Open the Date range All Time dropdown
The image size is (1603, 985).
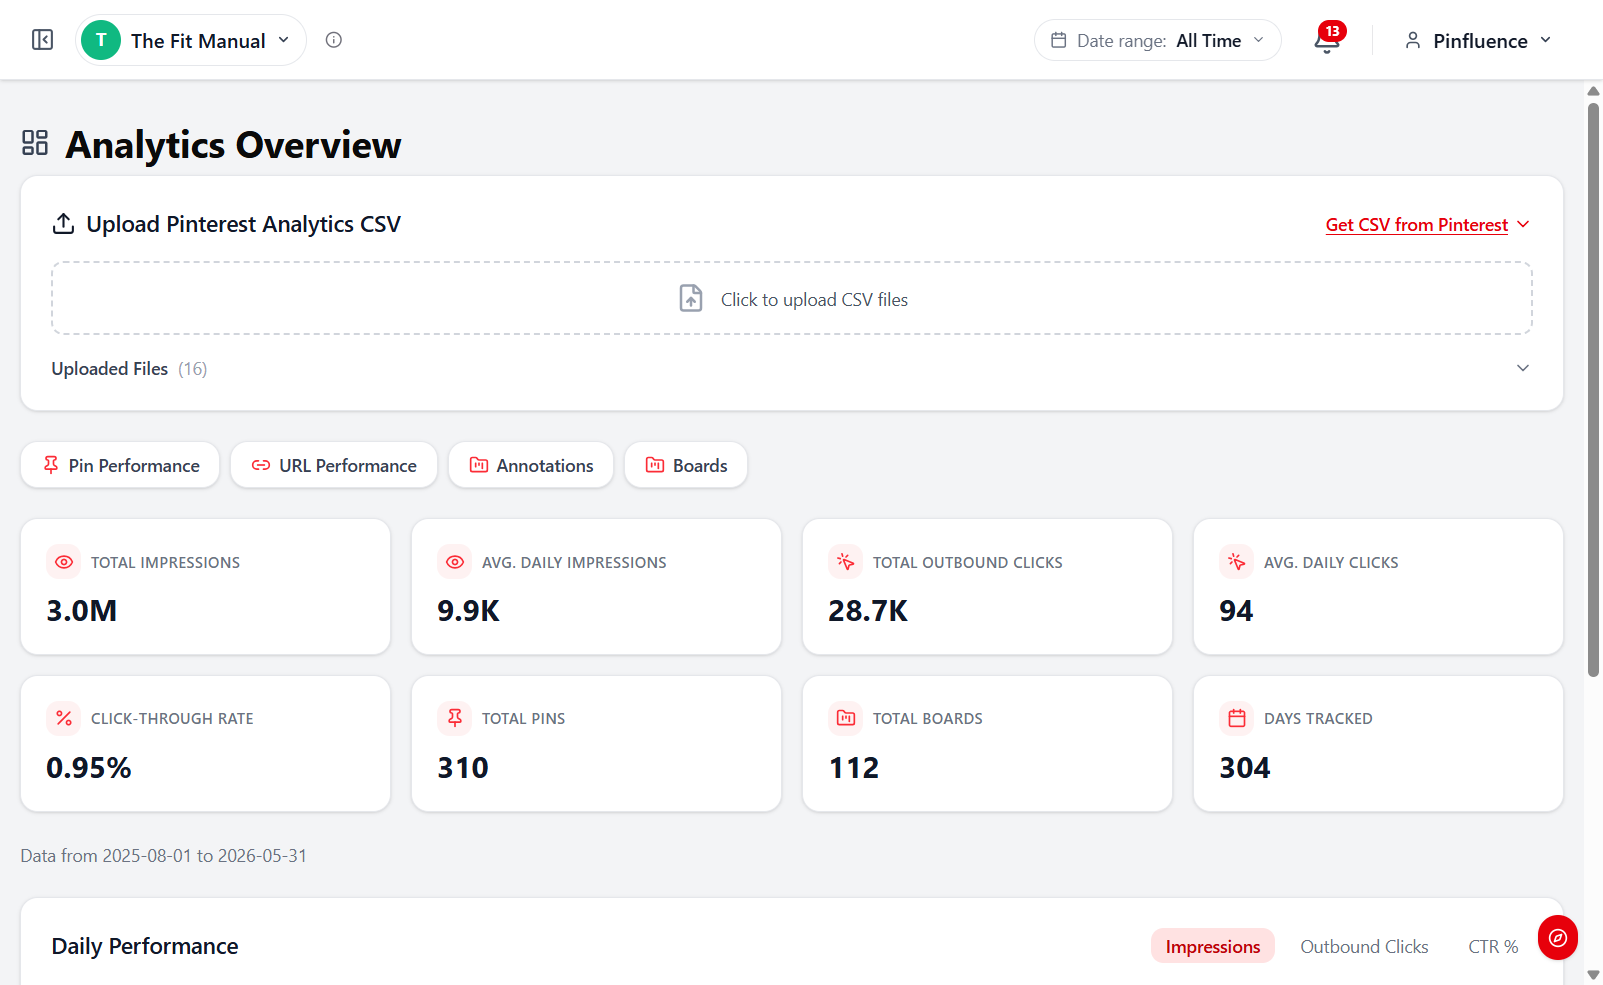[x=1157, y=40]
